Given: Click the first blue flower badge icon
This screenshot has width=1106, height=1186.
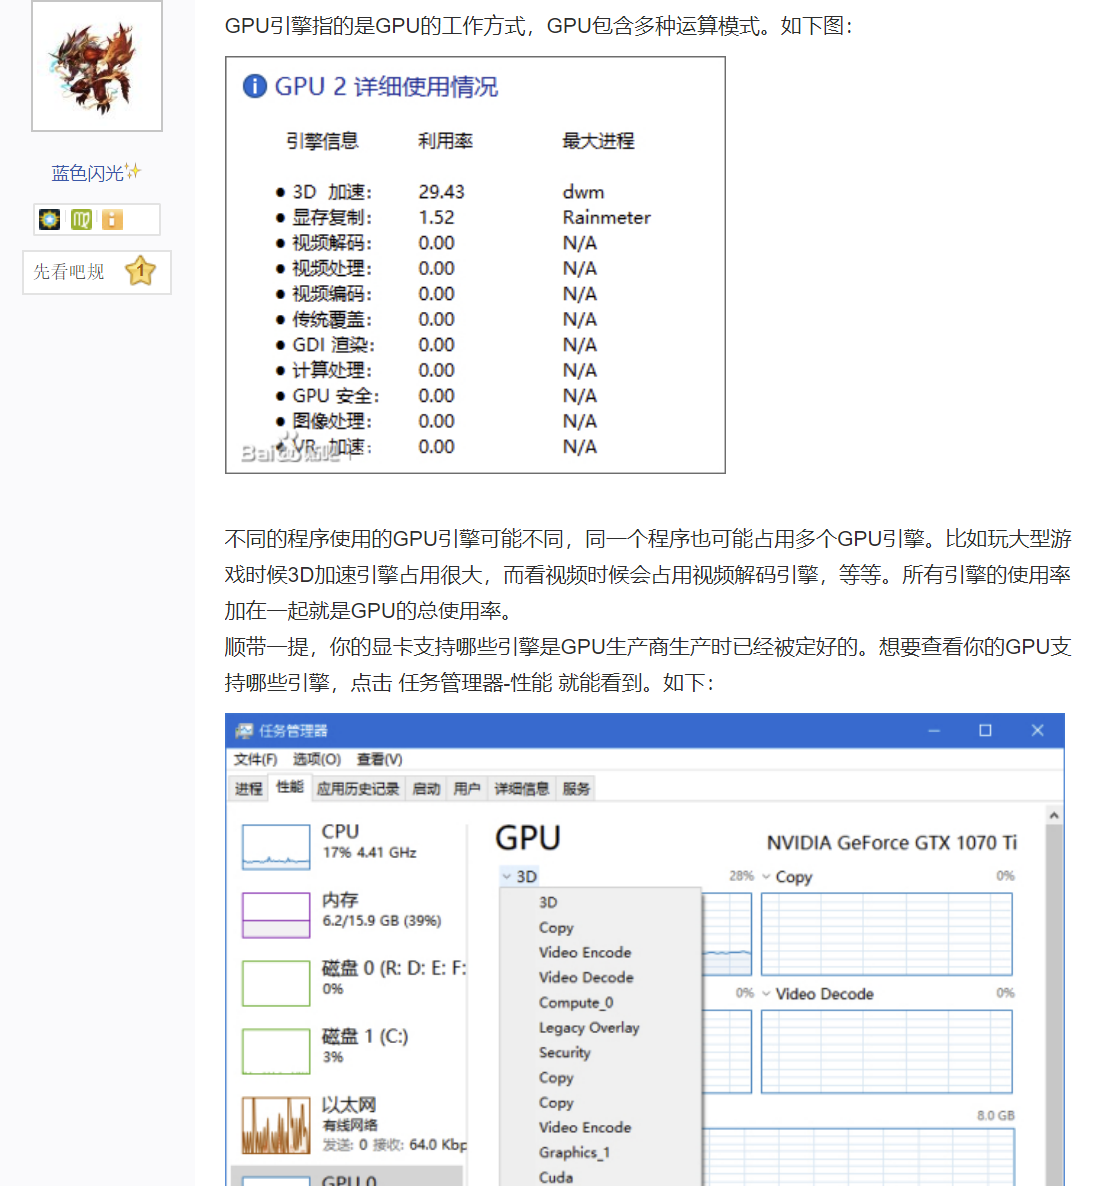Looking at the screenshot, I should [x=49, y=219].
